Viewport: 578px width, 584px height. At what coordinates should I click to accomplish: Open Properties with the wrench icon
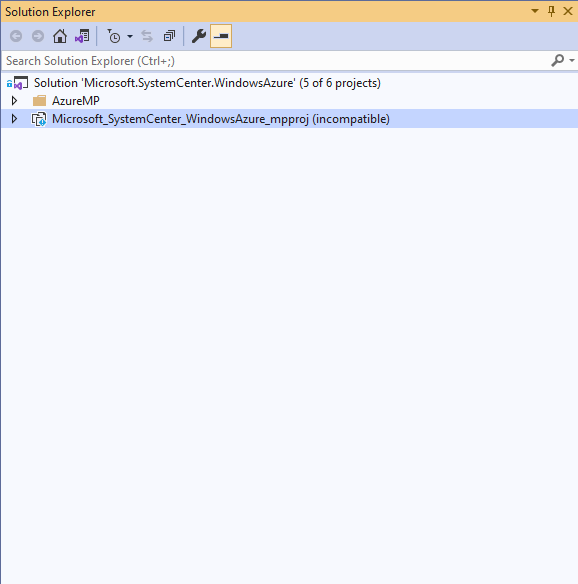click(x=199, y=36)
